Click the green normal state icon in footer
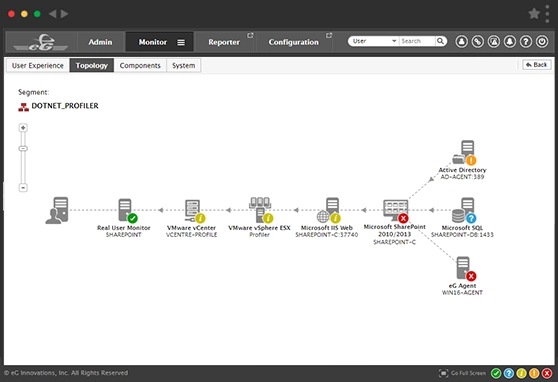Screen dimensions: 558x382 [496, 373]
